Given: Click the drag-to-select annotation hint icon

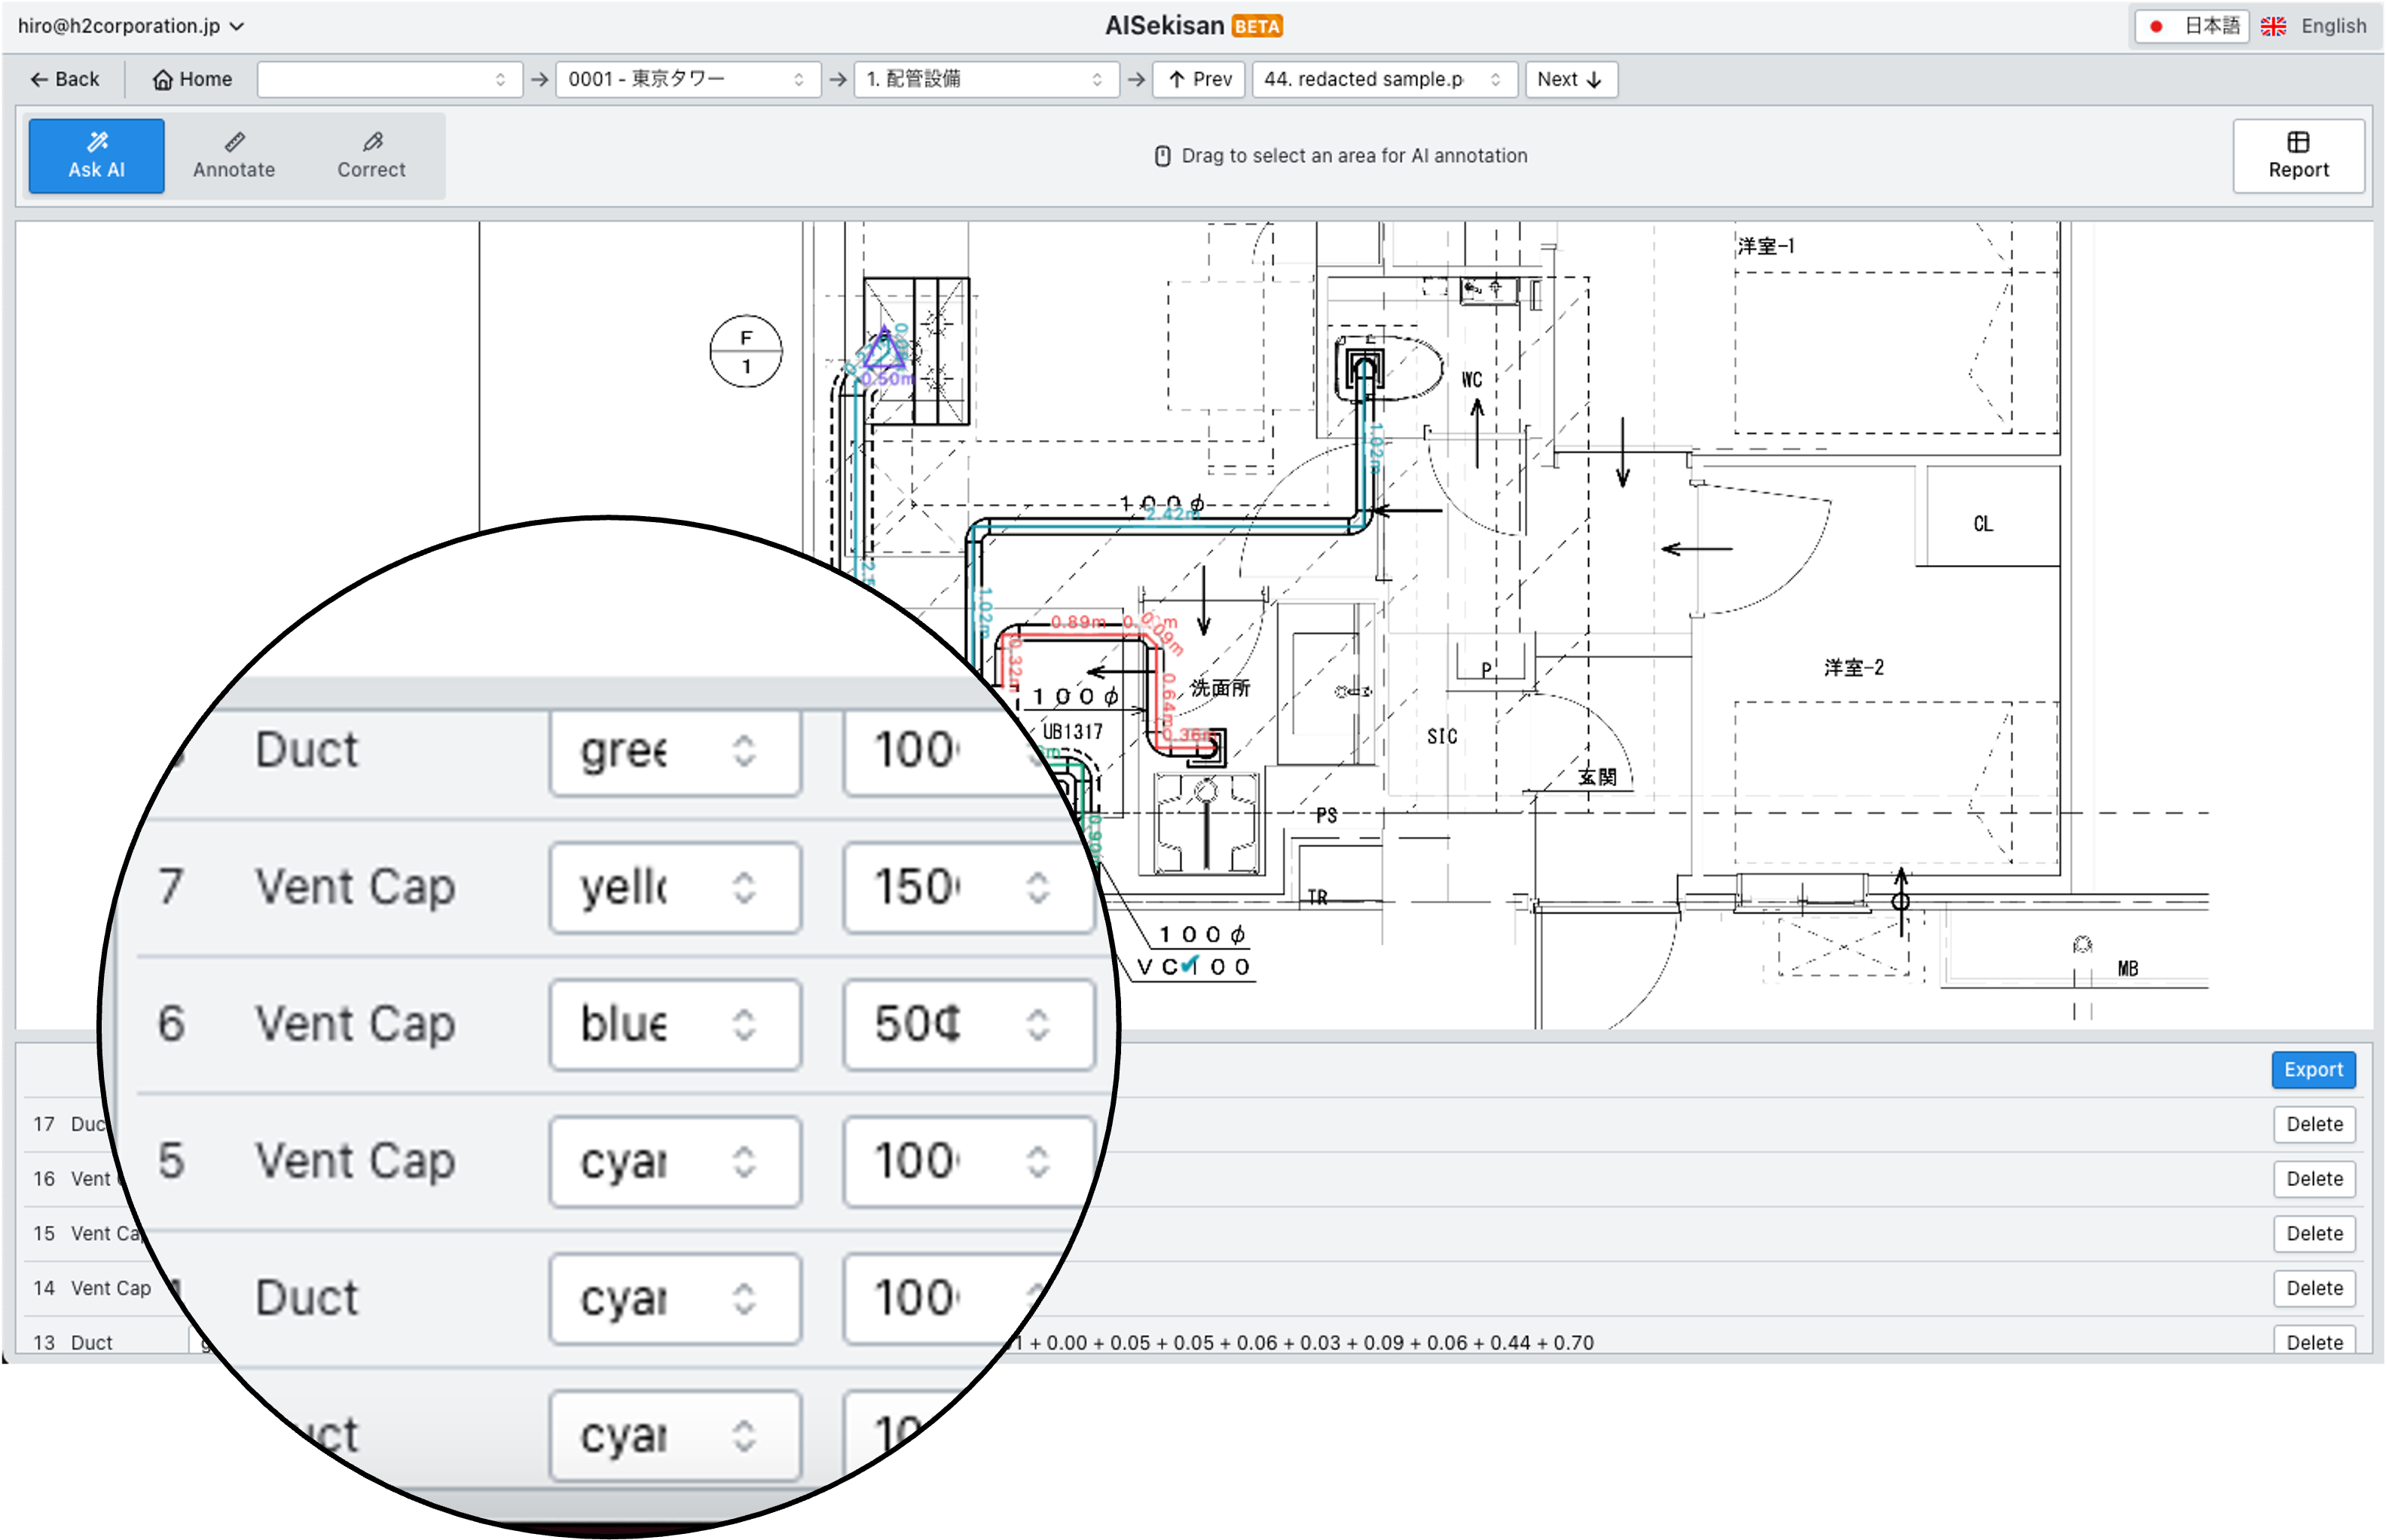Looking at the screenshot, I should pos(1162,155).
